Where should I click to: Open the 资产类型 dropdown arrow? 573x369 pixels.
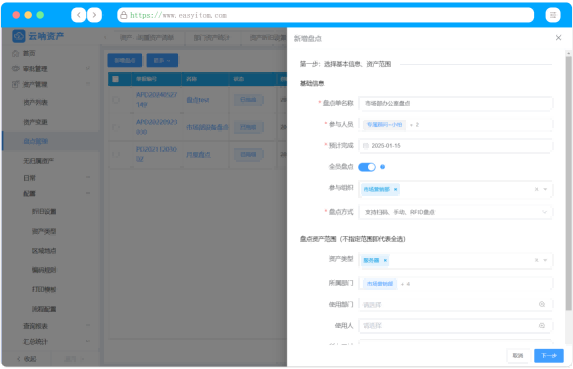tap(545, 260)
